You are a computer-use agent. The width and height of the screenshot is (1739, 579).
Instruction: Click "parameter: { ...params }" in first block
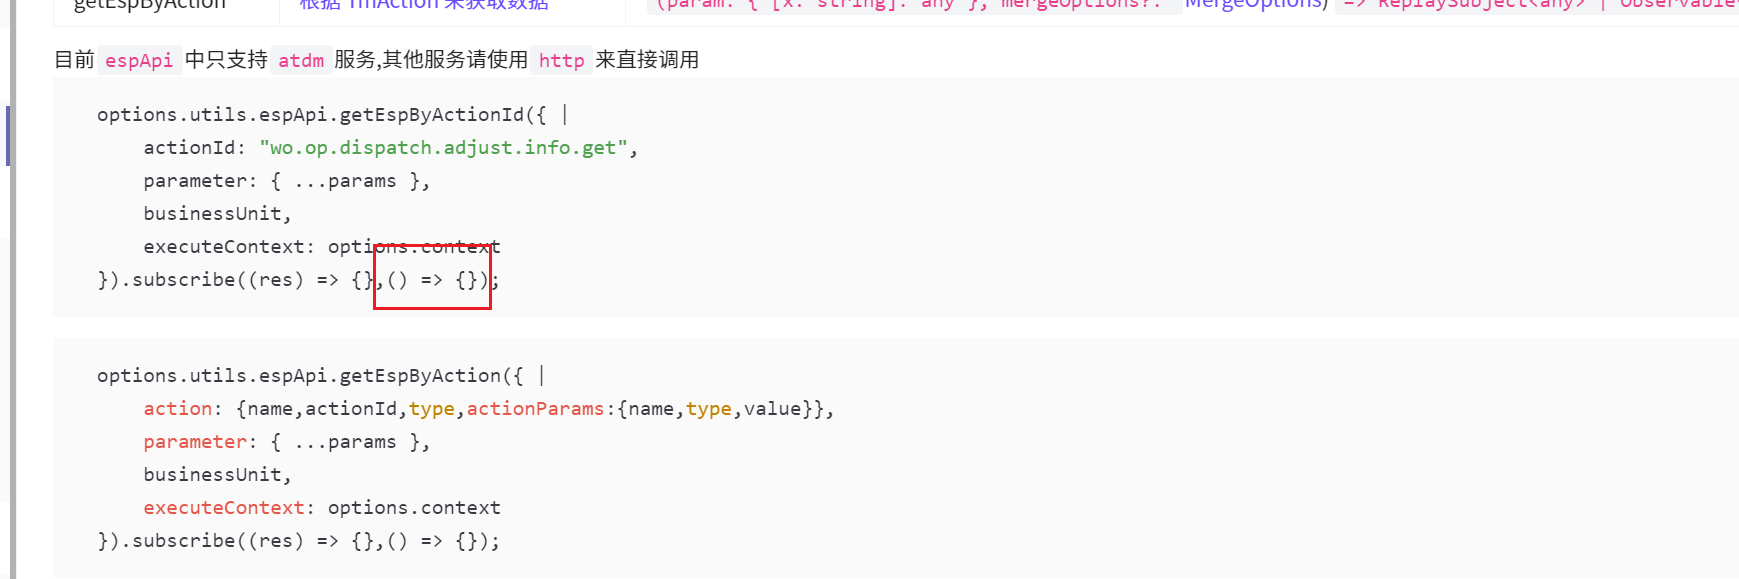(x=287, y=181)
